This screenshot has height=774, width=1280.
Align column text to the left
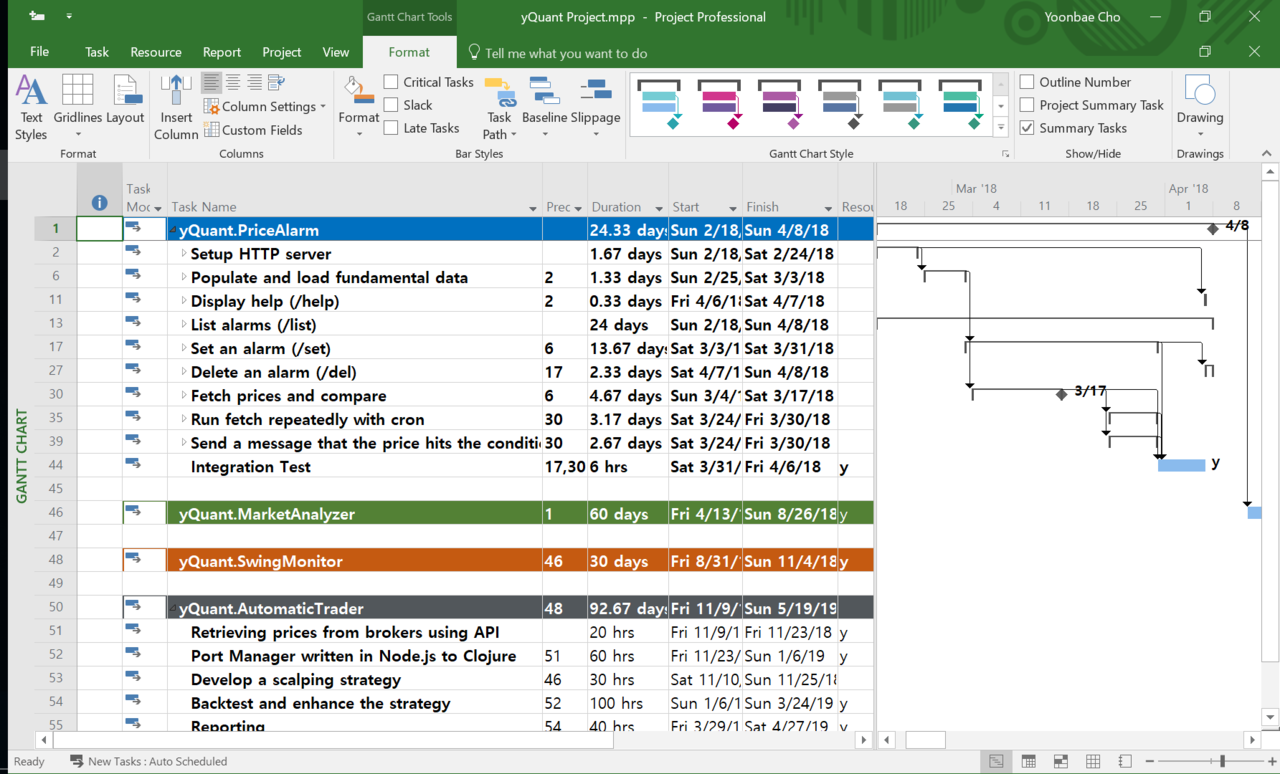point(211,82)
